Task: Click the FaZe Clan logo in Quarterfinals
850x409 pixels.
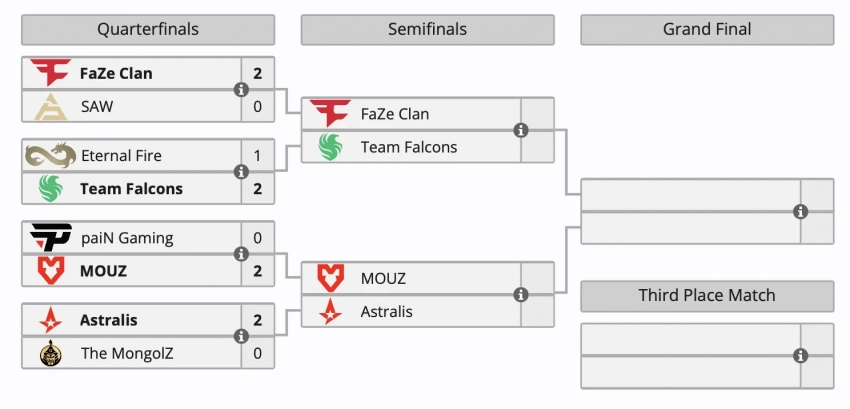Action: [x=49, y=73]
